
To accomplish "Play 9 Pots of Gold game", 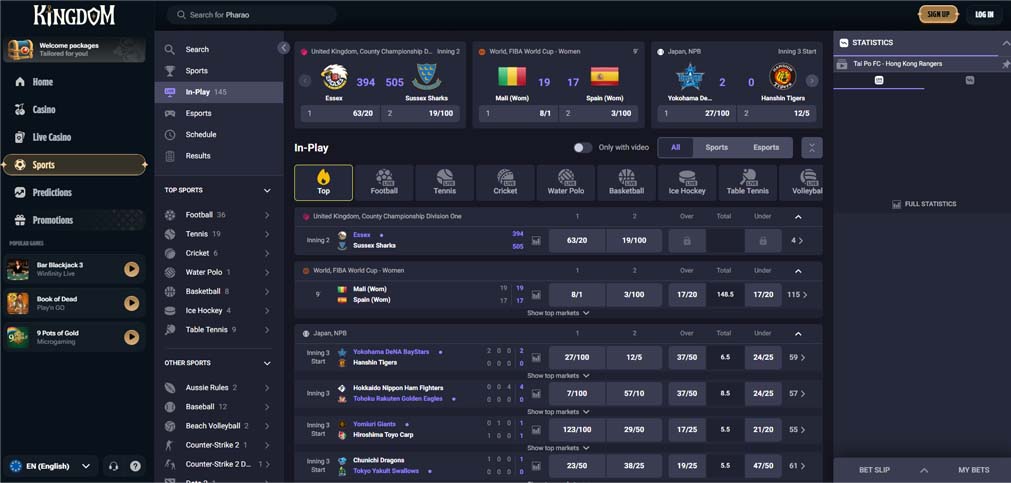I will click(132, 337).
